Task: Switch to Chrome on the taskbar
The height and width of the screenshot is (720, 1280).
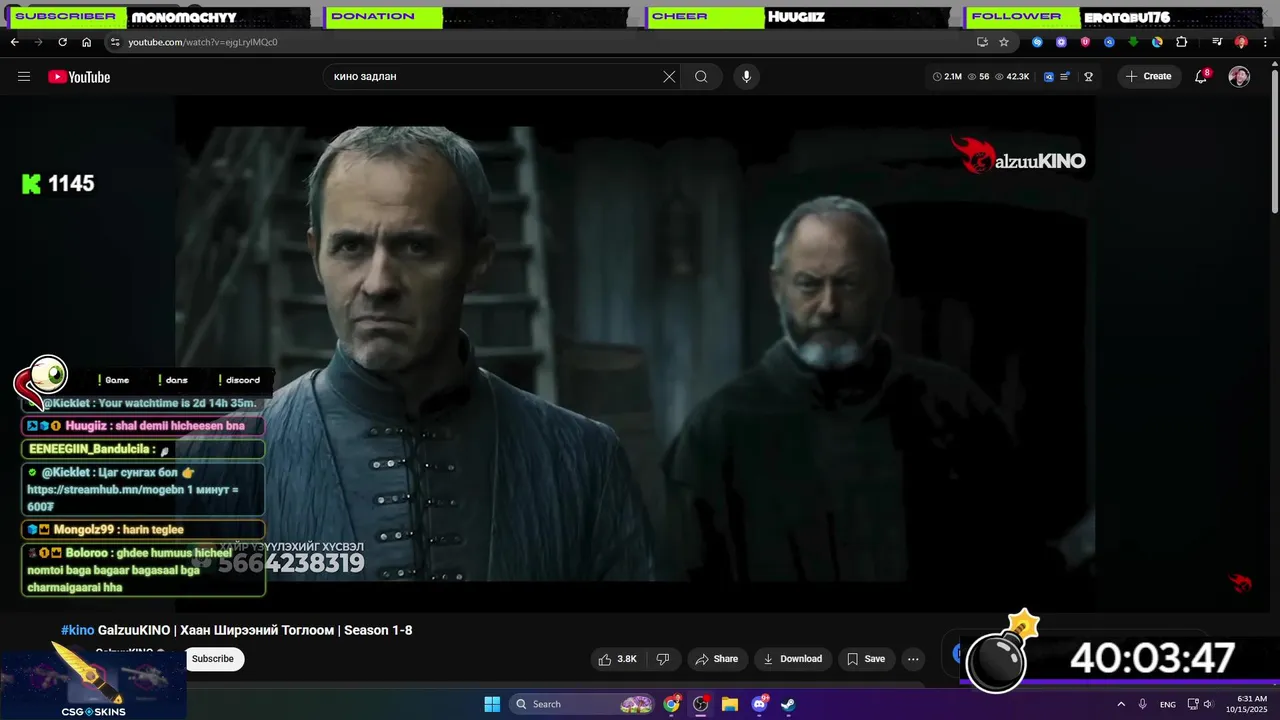Action: pyautogui.click(x=672, y=704)
